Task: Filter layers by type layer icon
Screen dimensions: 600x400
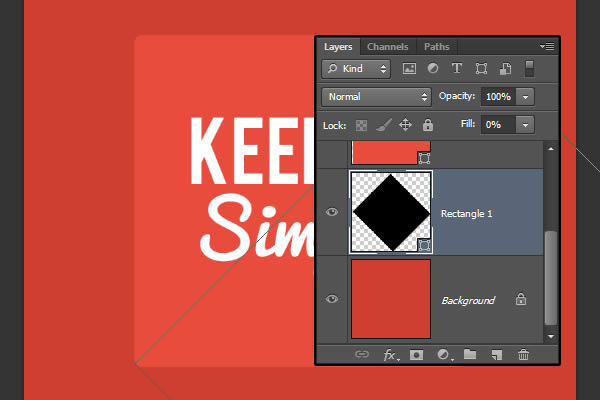Action: tap(457, 69)
